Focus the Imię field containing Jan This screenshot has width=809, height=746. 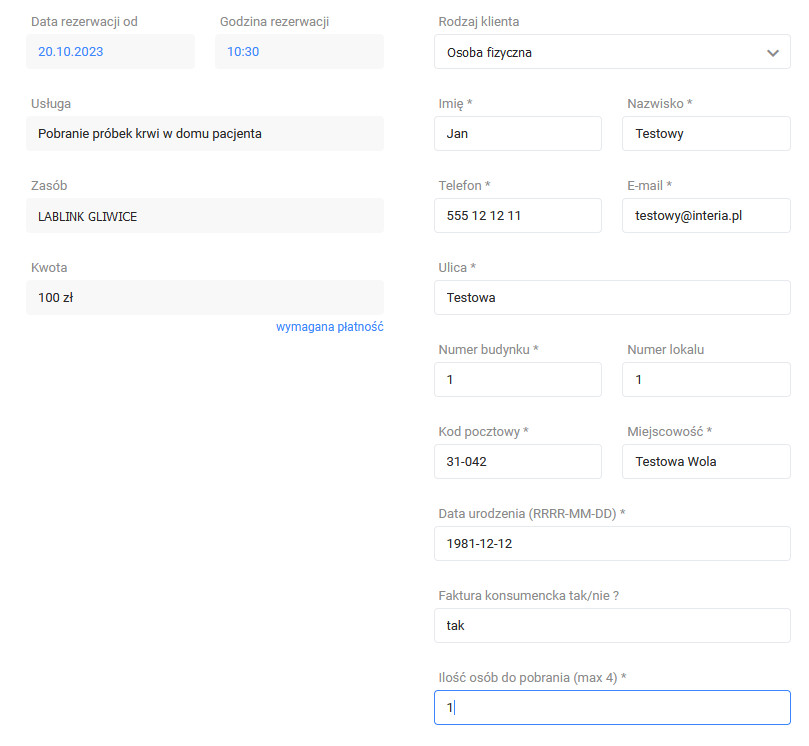tap(517, 134)
